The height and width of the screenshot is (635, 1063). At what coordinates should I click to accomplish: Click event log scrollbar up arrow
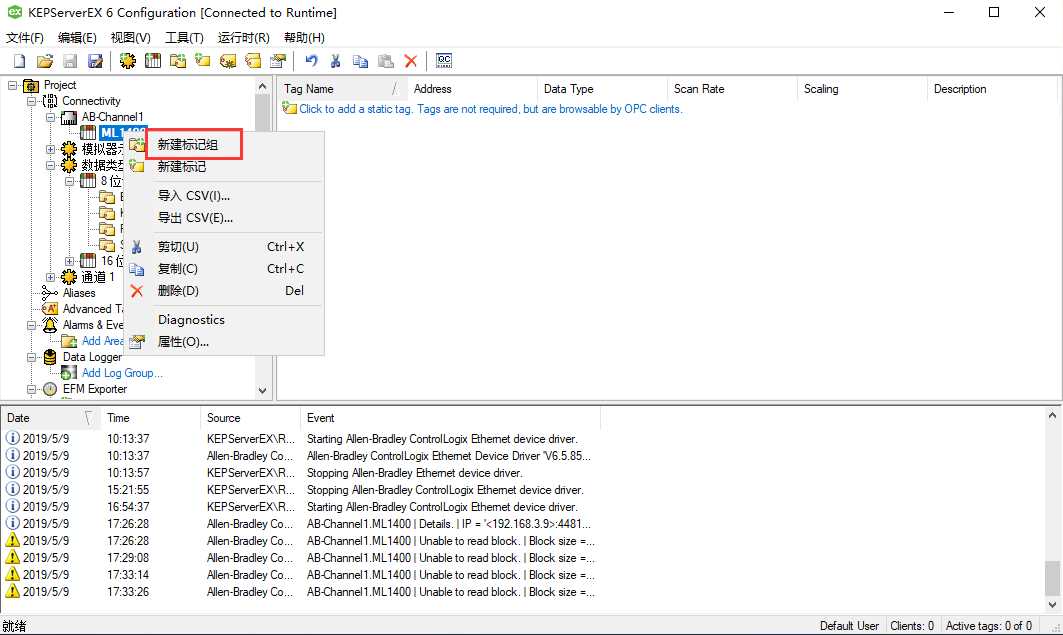coord(1052,415)
